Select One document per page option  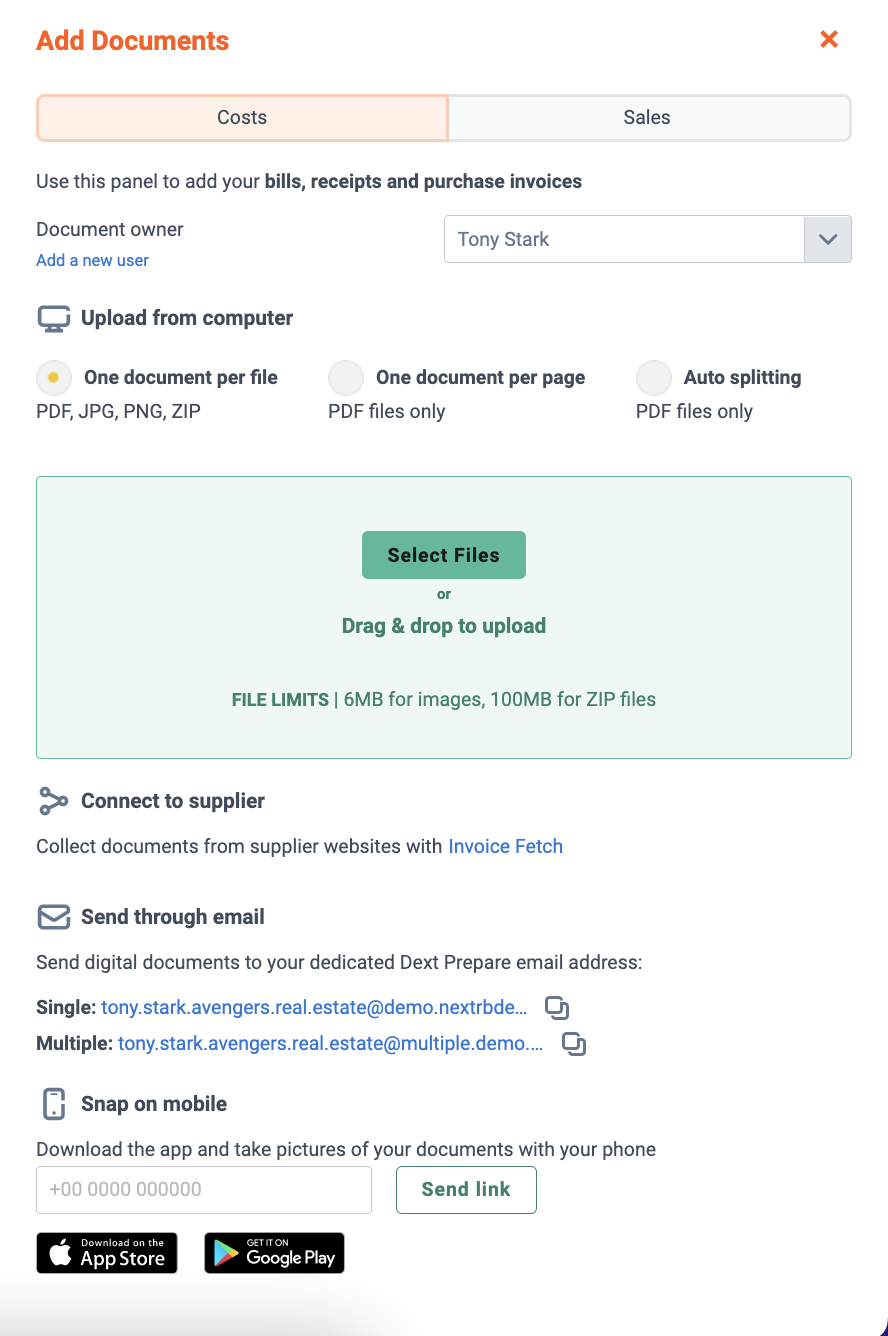(346, 378)
